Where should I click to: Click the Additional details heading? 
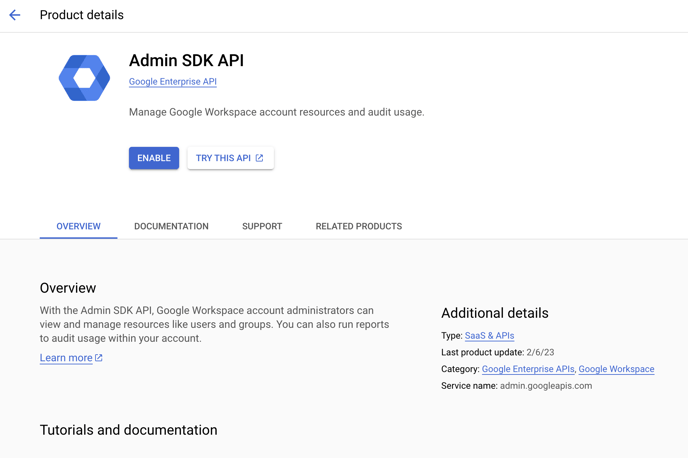point(495,313)
